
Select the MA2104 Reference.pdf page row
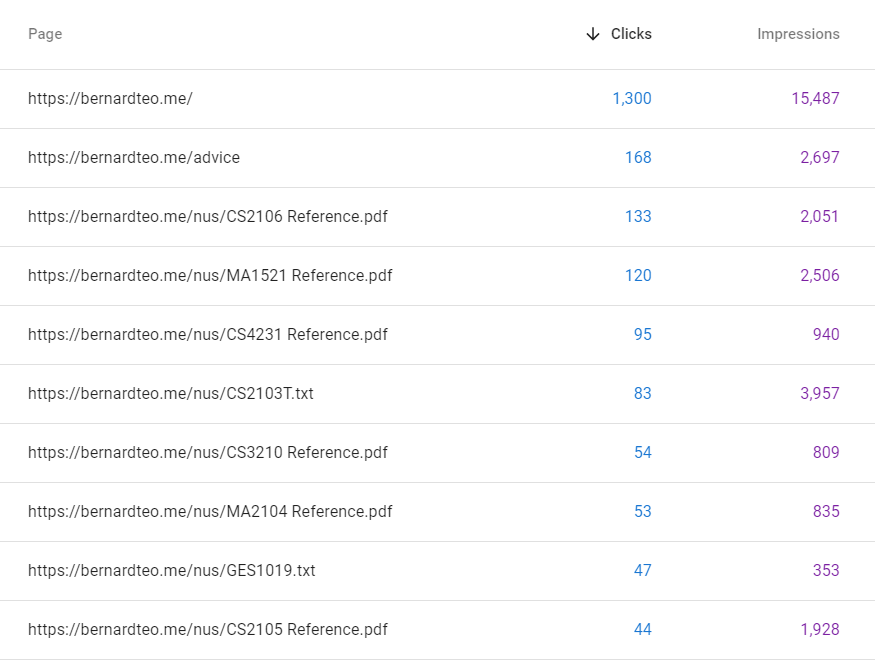tap(438, 512)
